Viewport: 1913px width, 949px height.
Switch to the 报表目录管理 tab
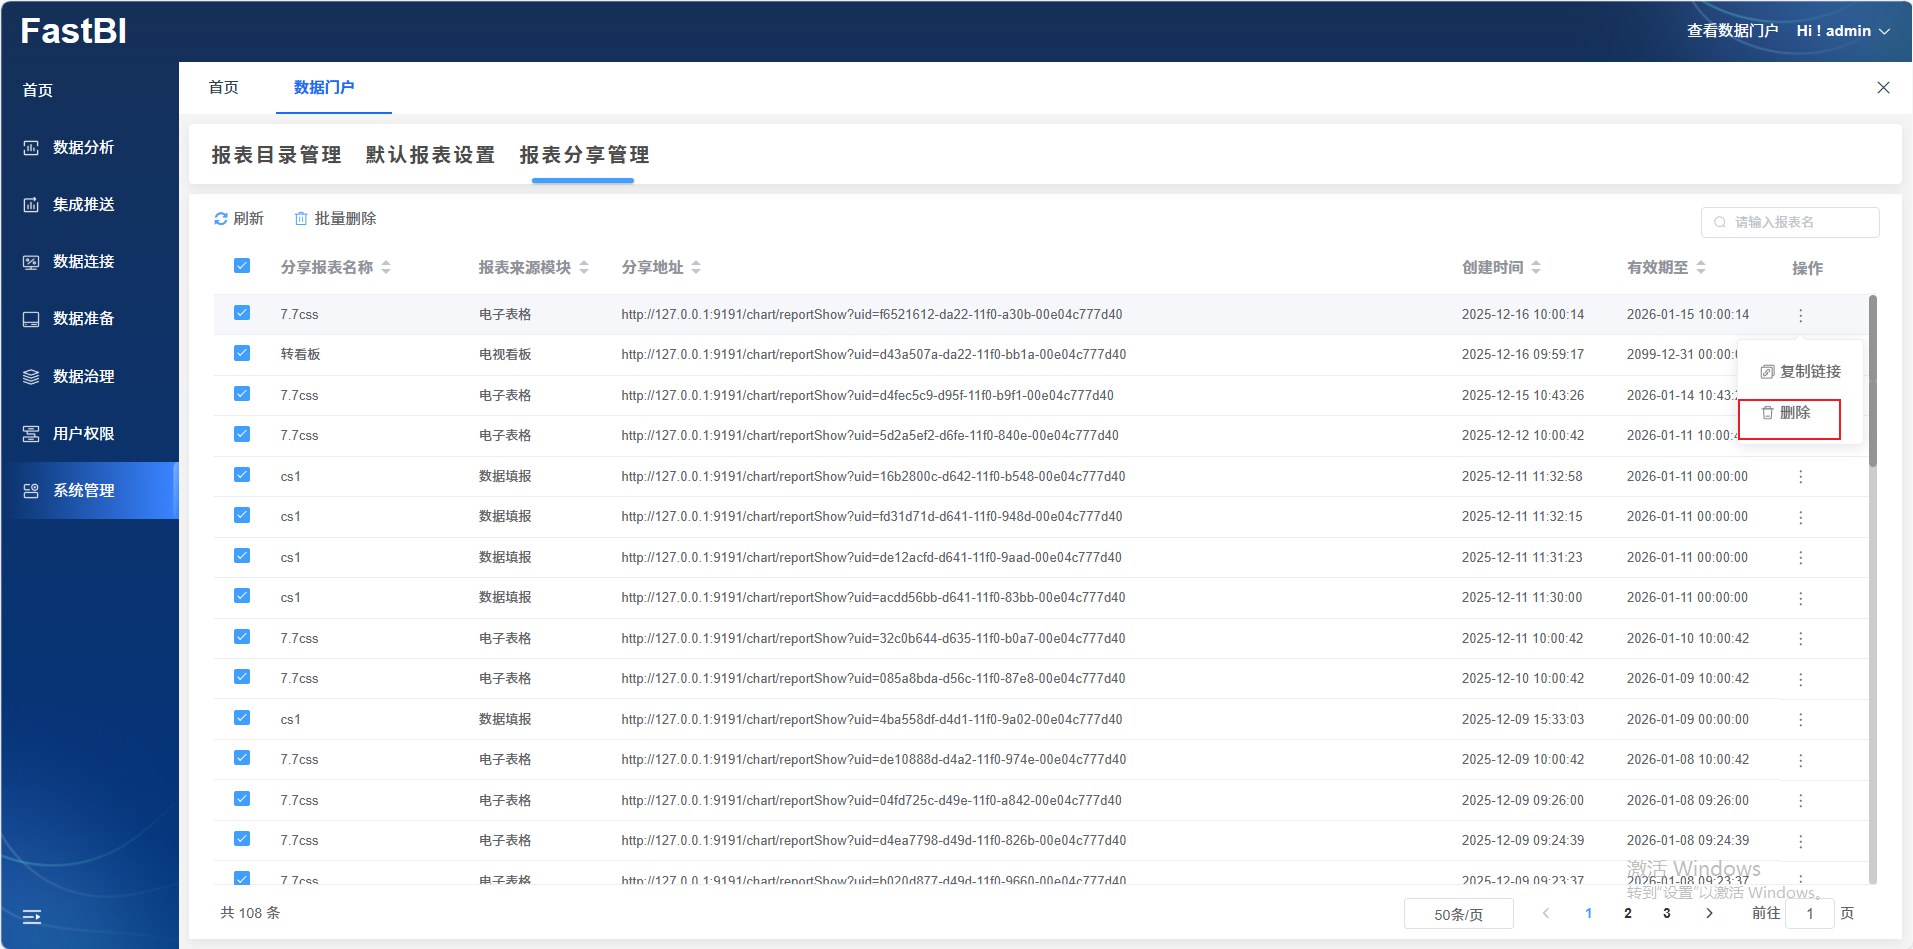point(276,155)
